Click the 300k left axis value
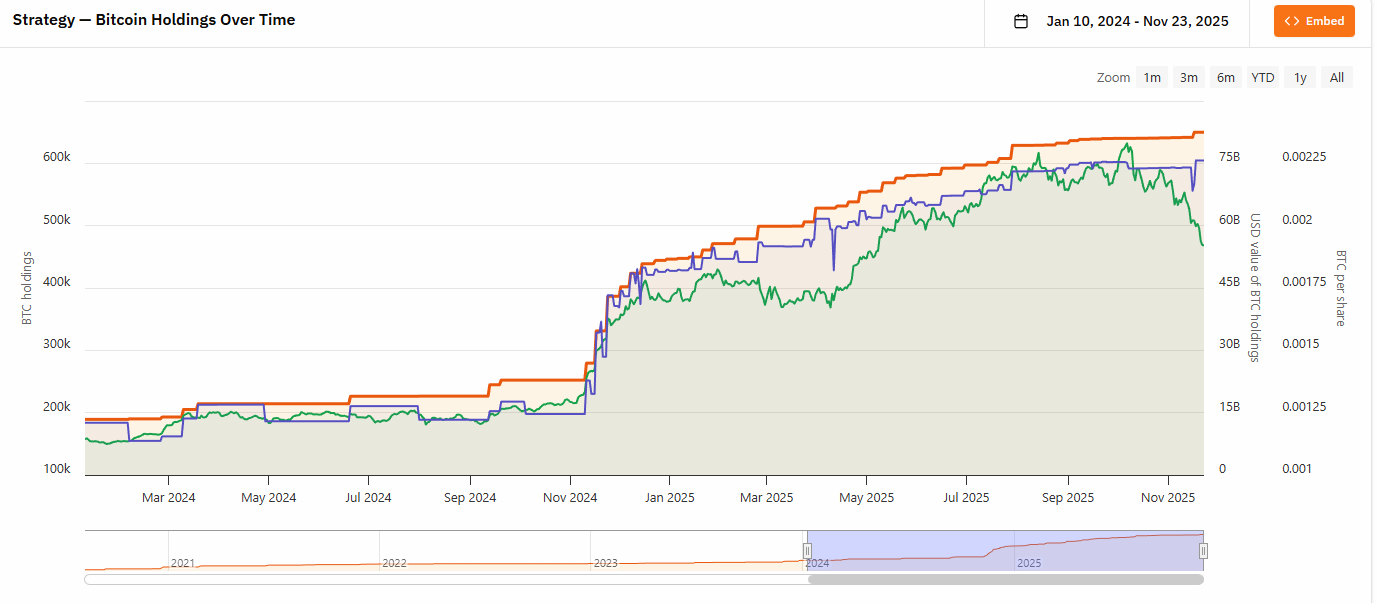Screen dimensions: 1377x603 point(57,344)
